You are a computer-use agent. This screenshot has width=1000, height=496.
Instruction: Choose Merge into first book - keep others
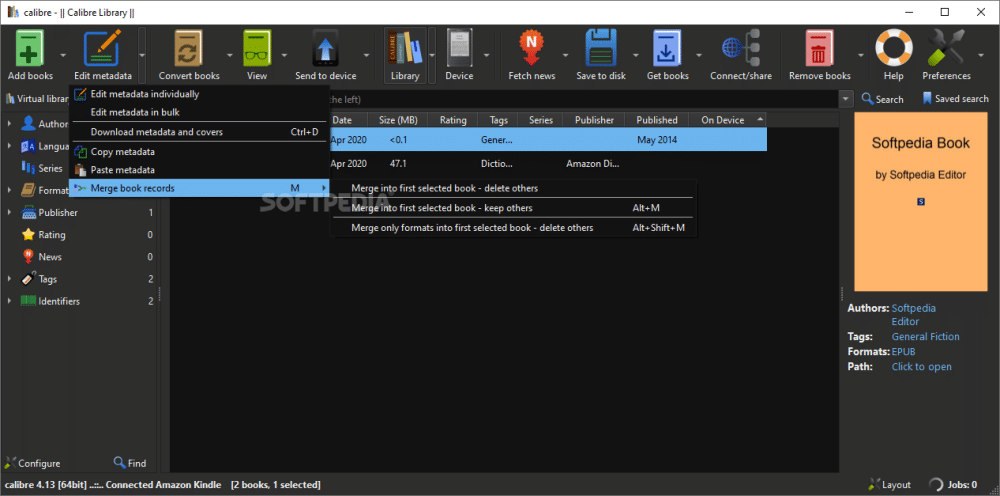(513, 208)
